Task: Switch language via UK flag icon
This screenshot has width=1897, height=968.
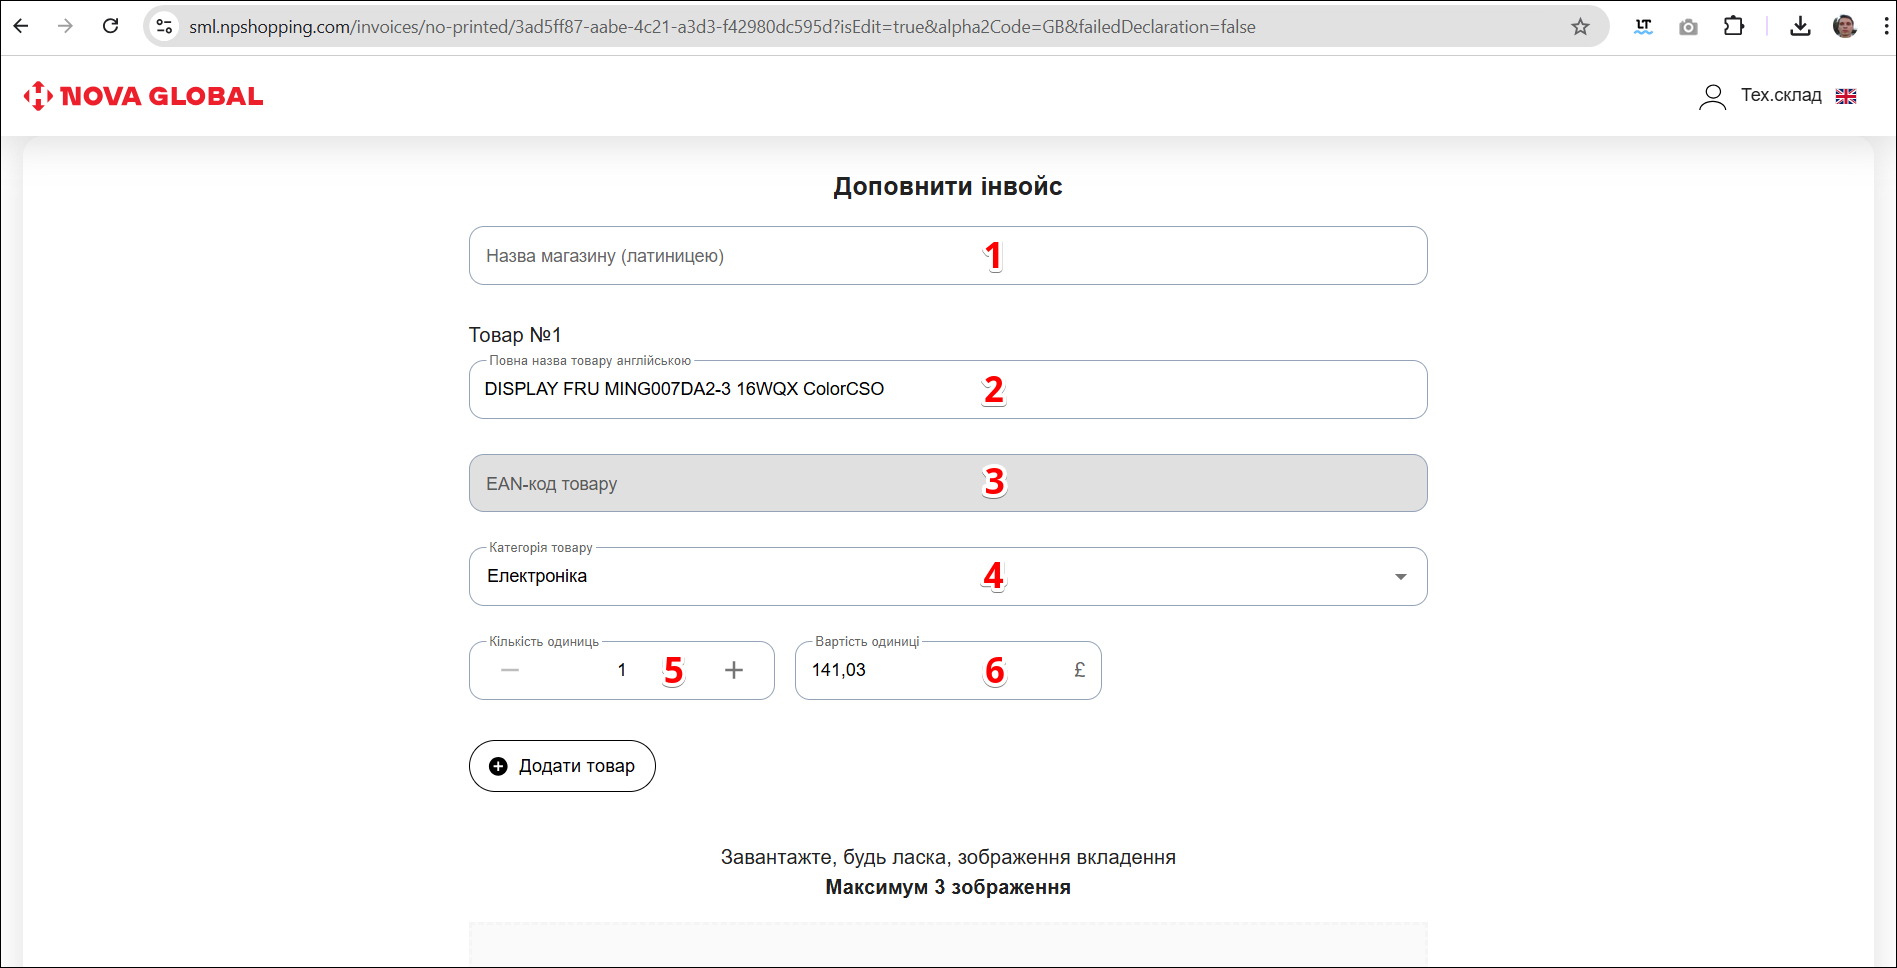Action: tap(1846, 96)
